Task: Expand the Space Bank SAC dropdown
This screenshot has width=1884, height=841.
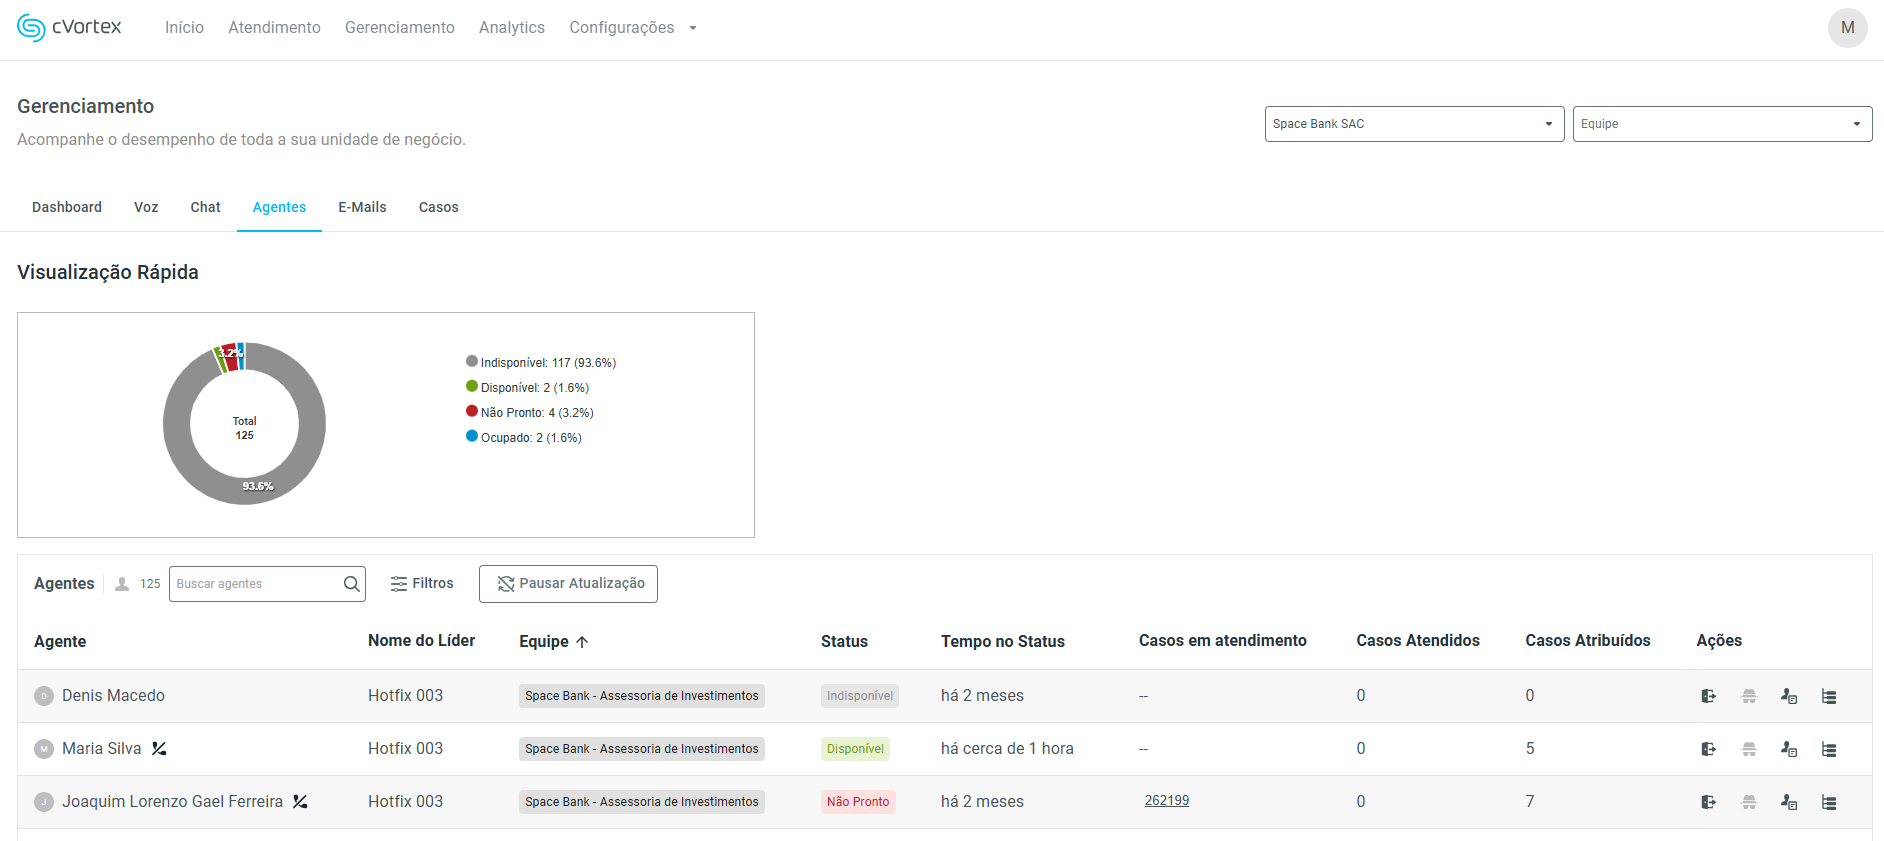Action: pyautogui.click(x=1413, y=124)
